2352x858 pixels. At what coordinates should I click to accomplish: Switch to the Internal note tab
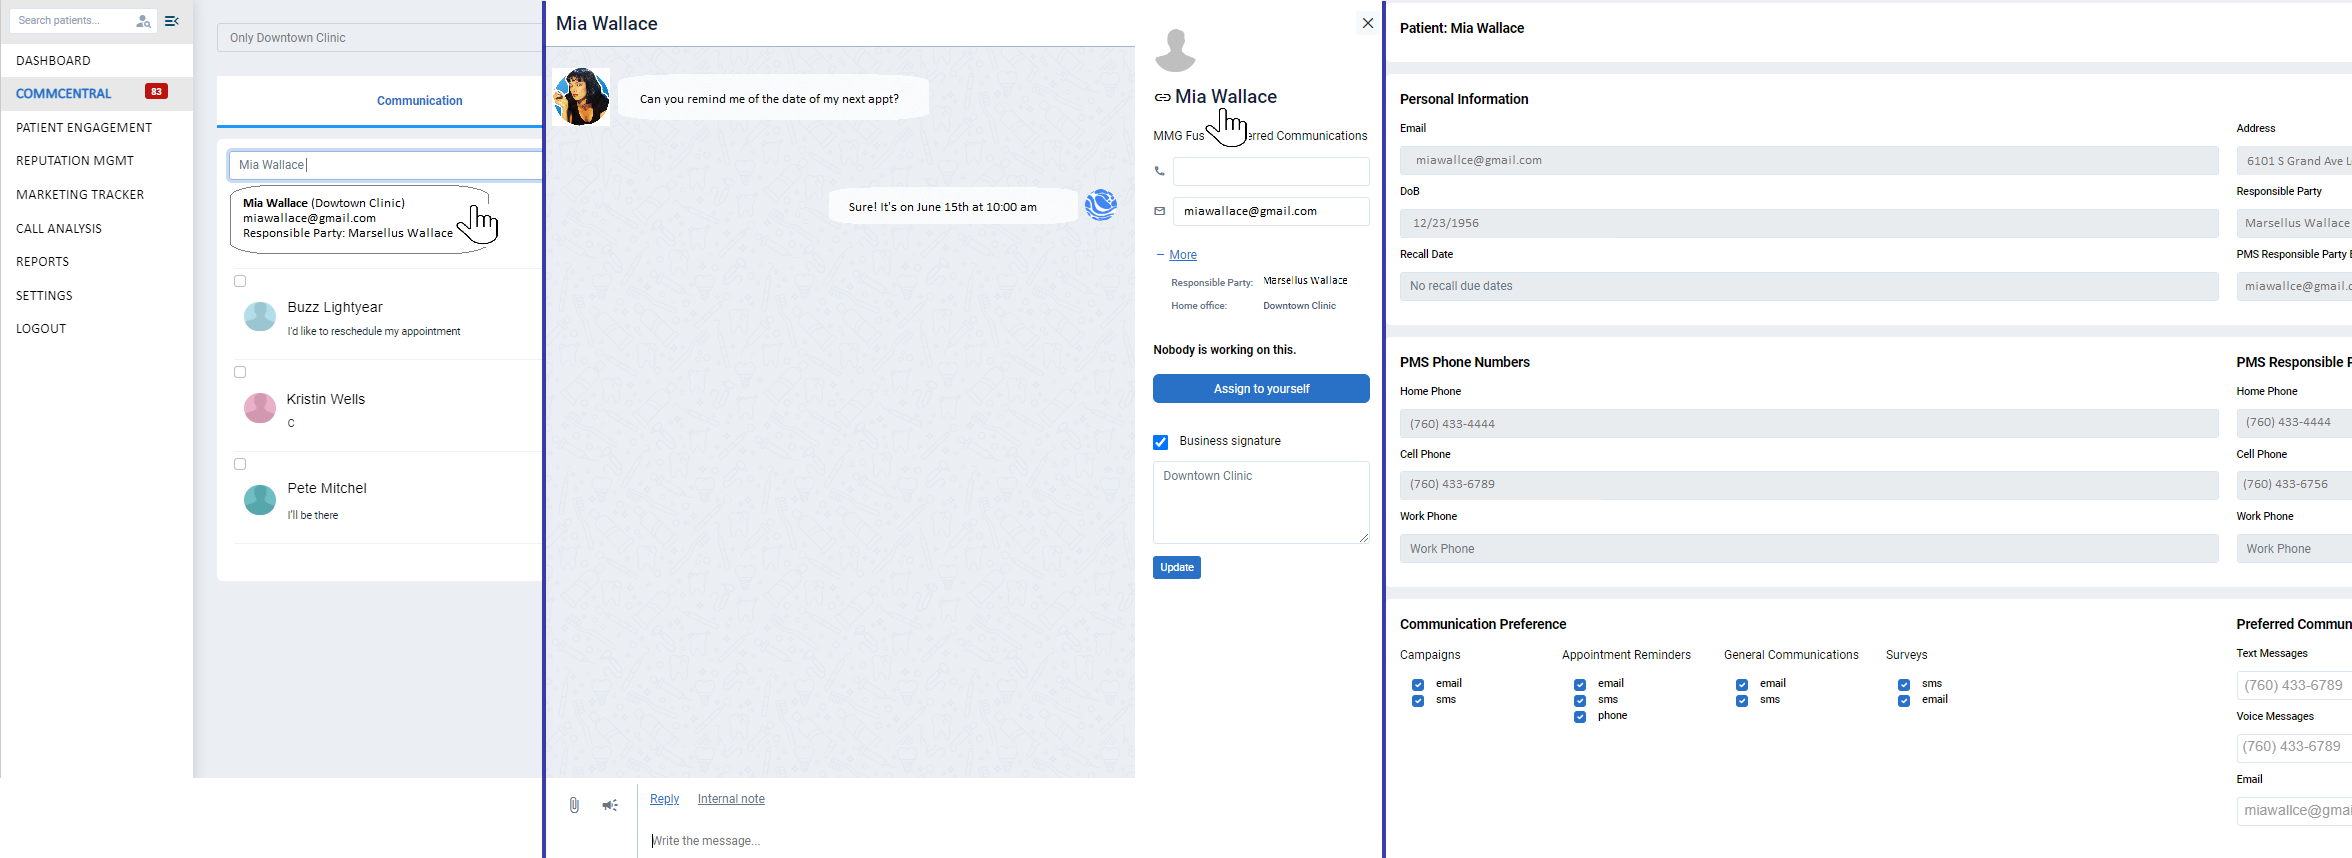[x=731, y=799]
